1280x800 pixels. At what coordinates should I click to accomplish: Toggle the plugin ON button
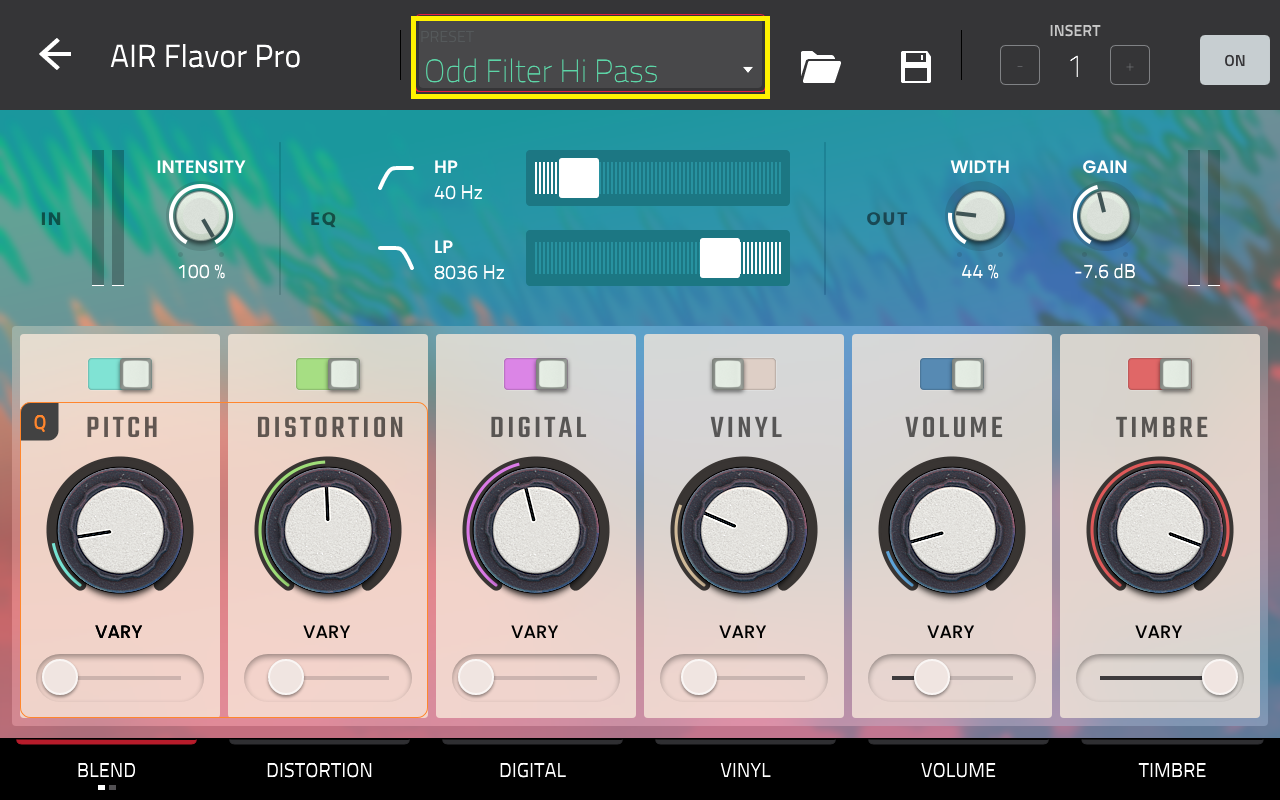point(1235,61)
